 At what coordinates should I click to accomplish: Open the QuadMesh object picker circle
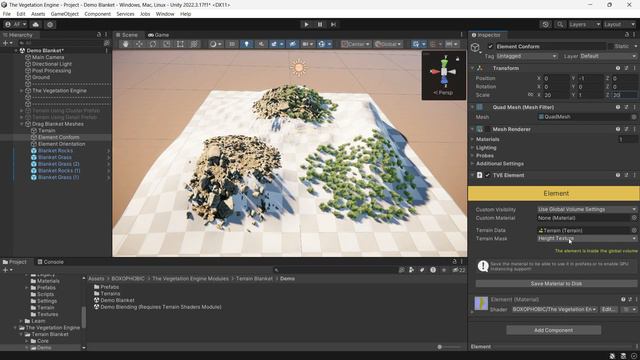634,117
